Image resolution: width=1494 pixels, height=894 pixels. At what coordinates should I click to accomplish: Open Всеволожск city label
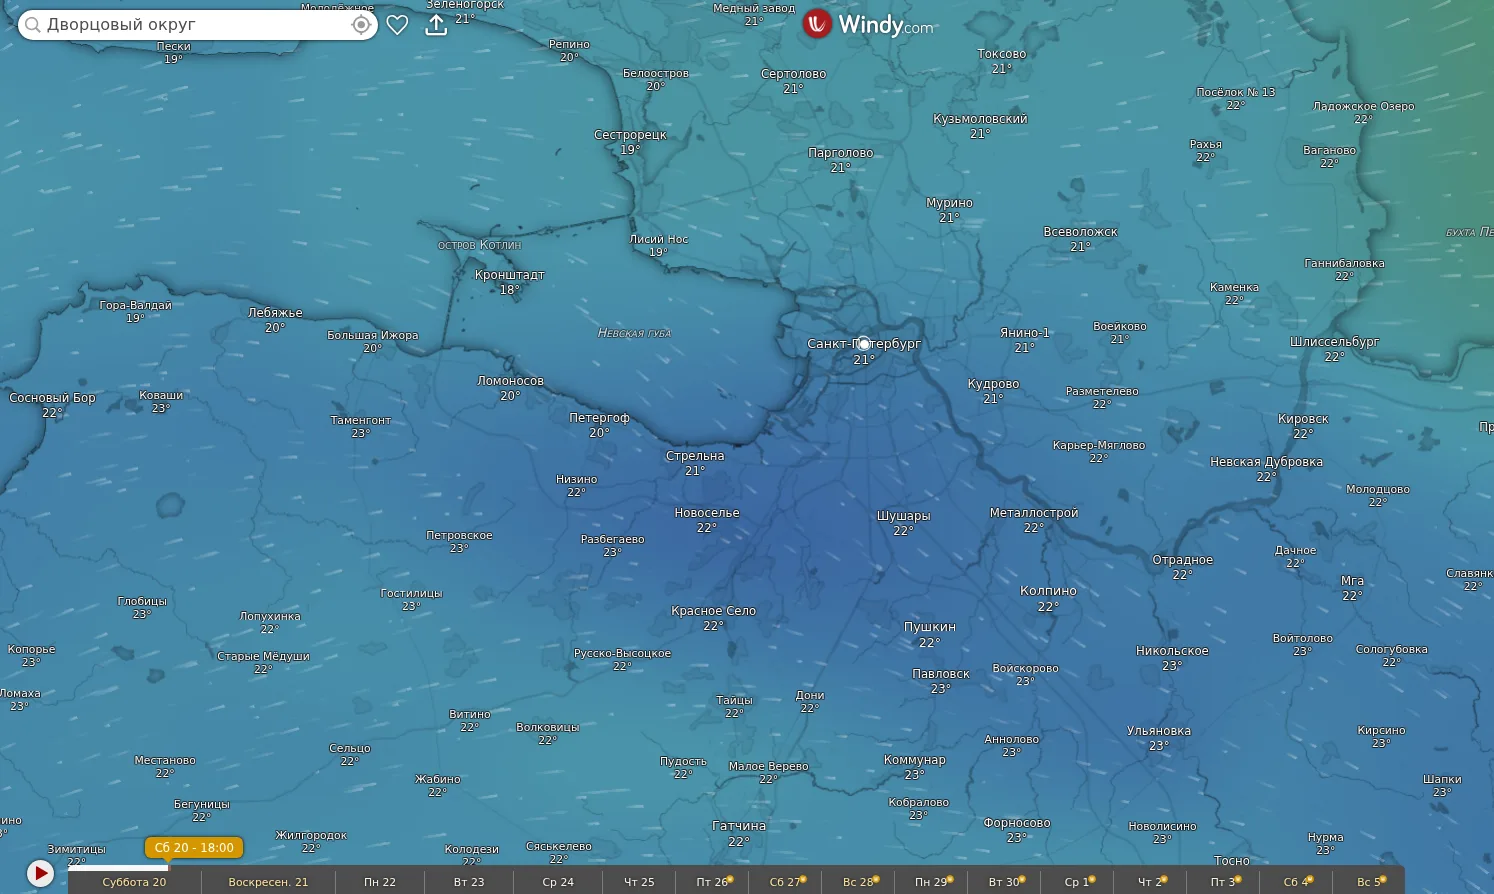click(x=1080, y=232)
